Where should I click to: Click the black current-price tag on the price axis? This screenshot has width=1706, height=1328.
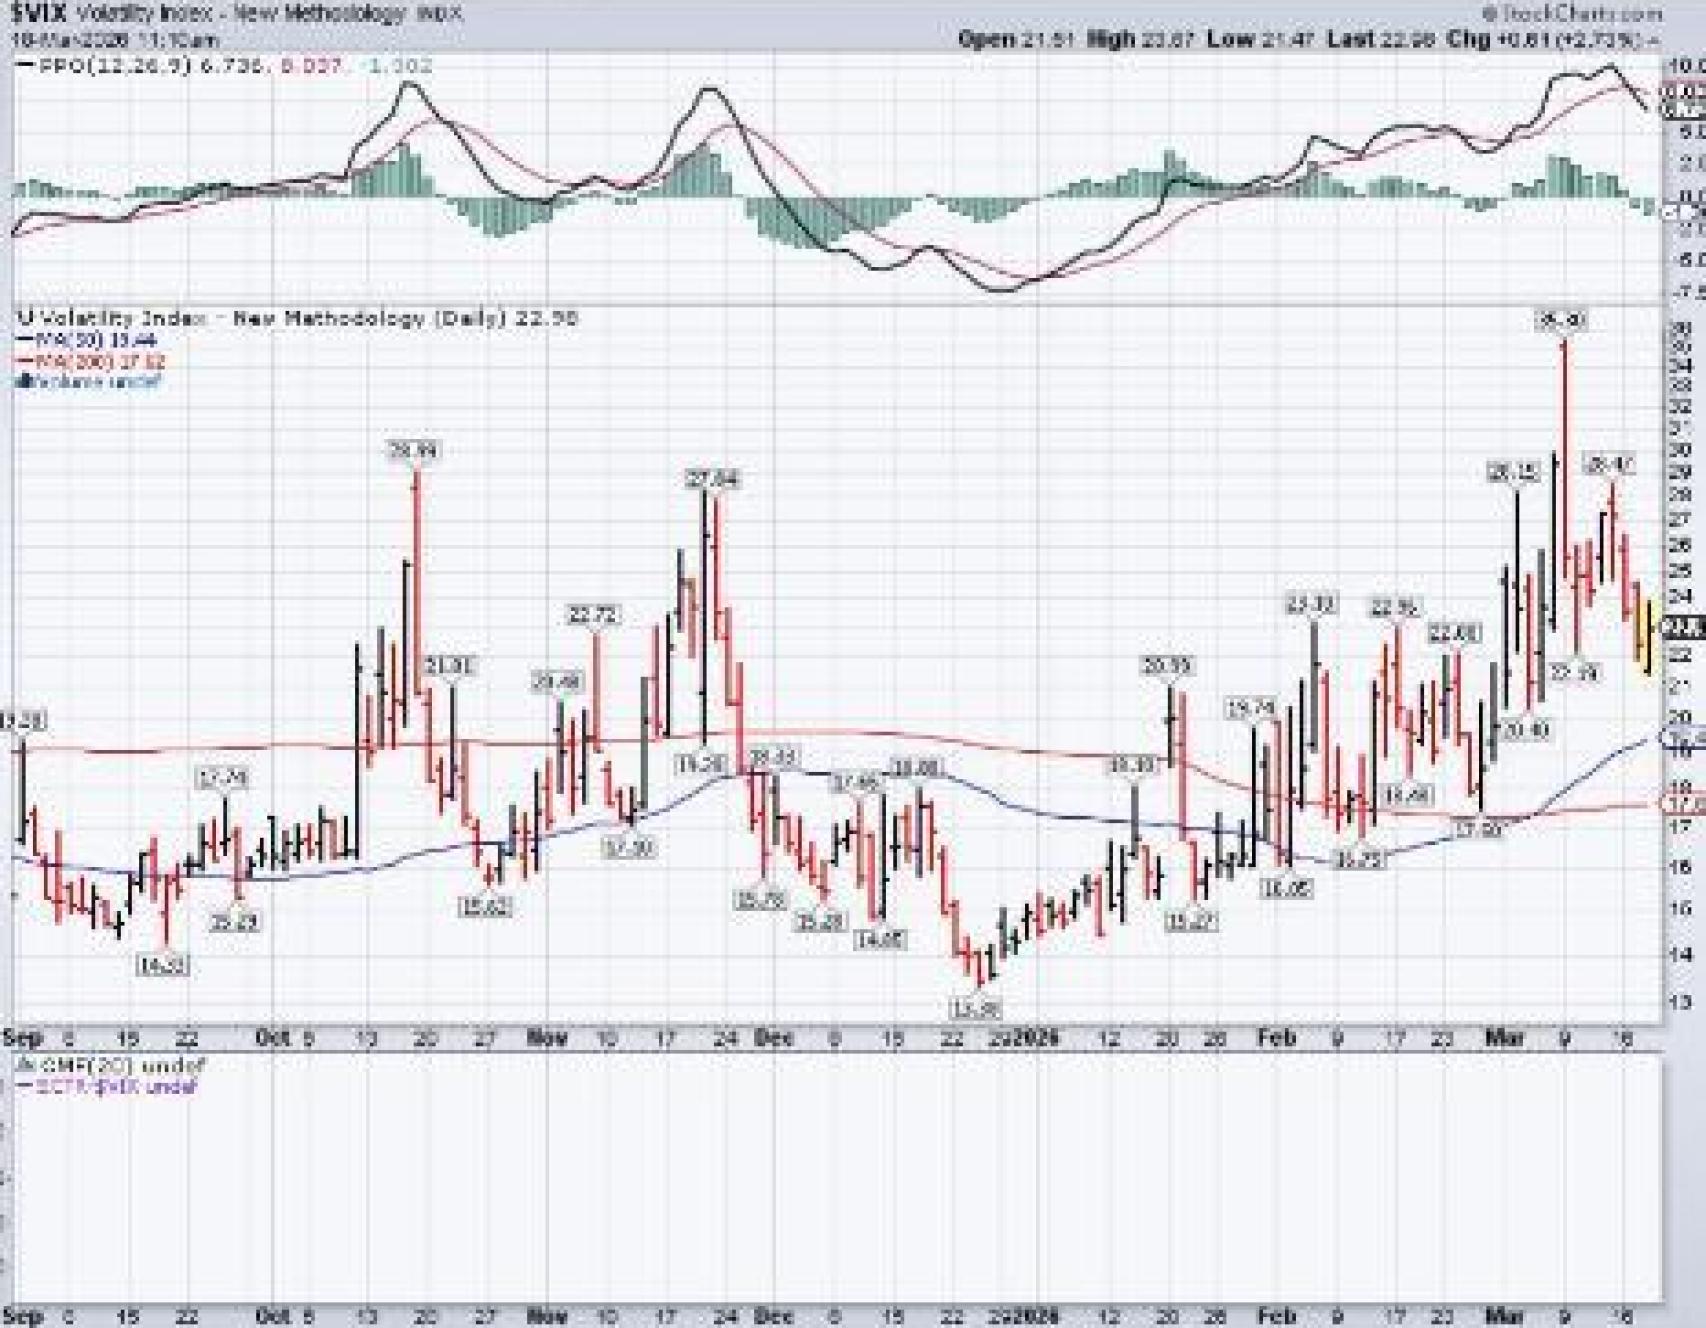pos(1683,629)
